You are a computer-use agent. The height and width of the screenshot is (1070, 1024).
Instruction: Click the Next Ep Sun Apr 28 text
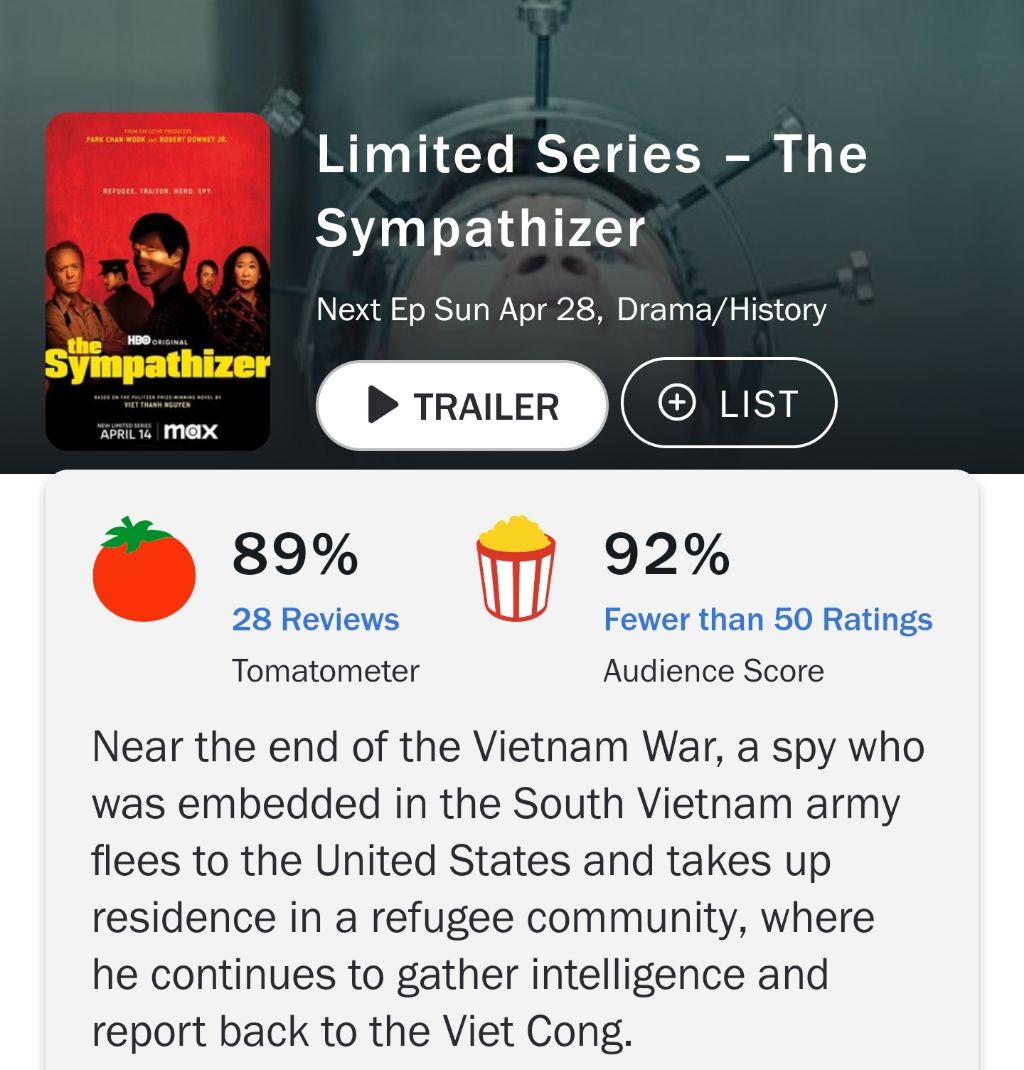point(460,310)
